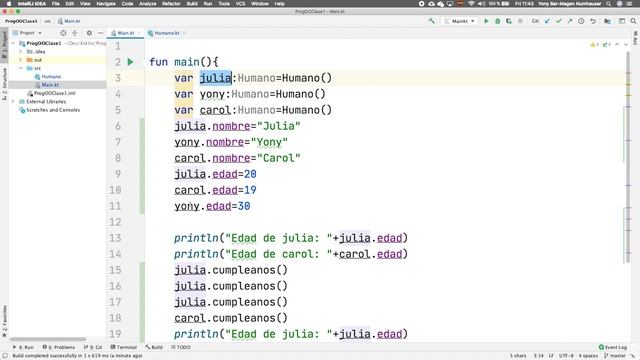Image resolution: width=640 pixels, height=360 pixels.
Task: Open macOS Spotlight search in menu bar
Action: (608, 4)
